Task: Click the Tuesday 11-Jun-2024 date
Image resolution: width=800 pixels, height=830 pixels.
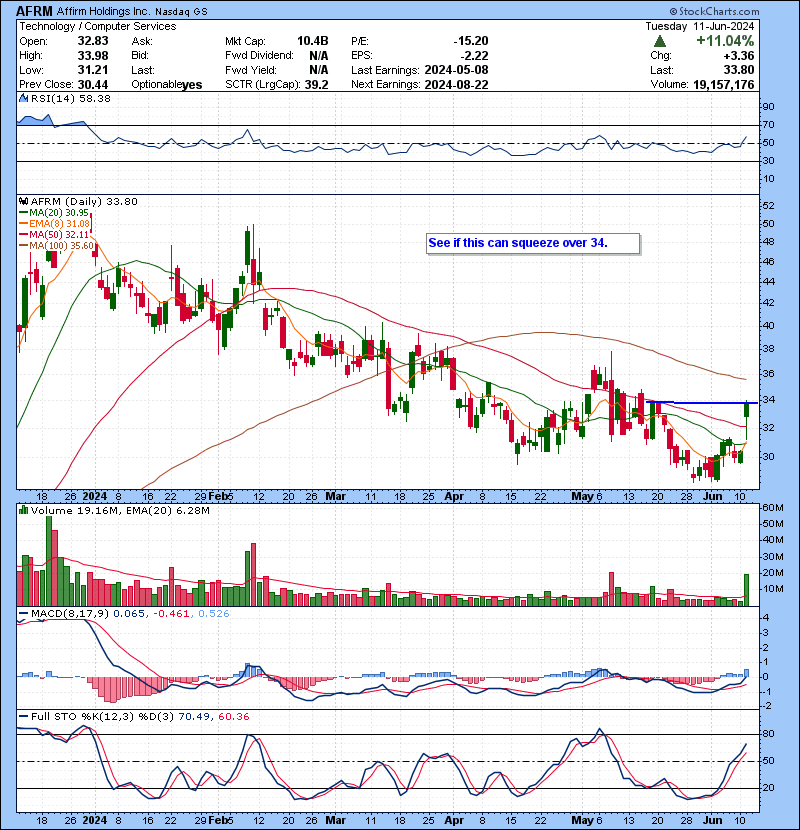Action: 699,26
